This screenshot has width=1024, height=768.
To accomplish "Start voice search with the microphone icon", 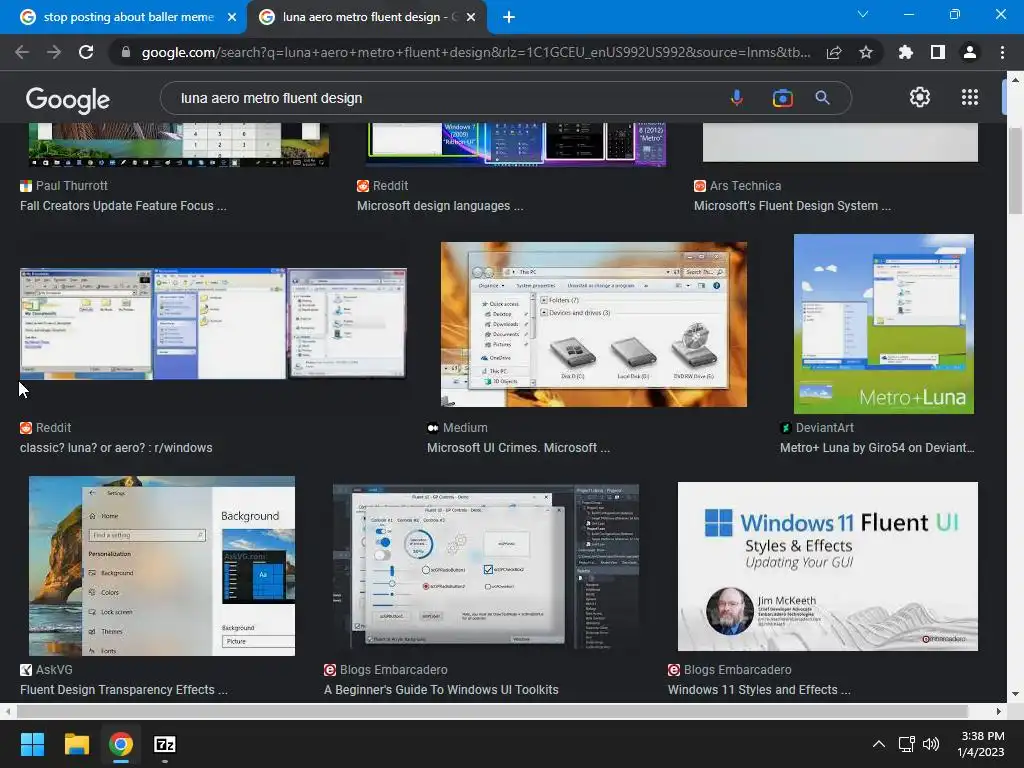I will (737, 98).
